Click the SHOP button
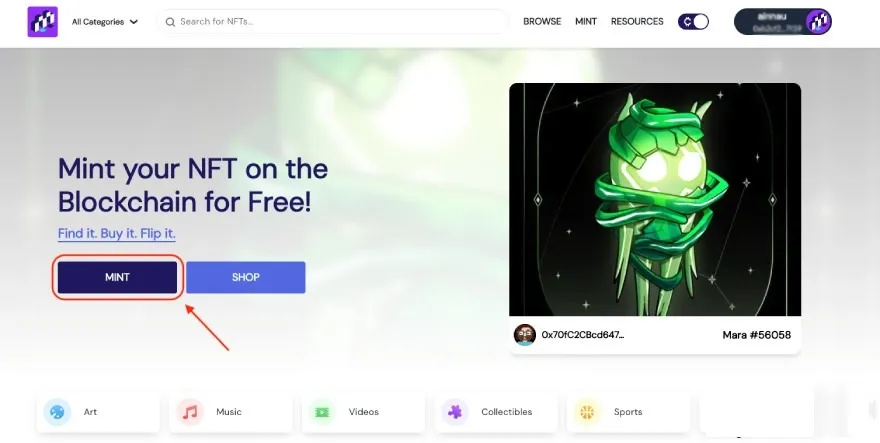The height and width of the screenshot is (443, 880). point(246,277)
